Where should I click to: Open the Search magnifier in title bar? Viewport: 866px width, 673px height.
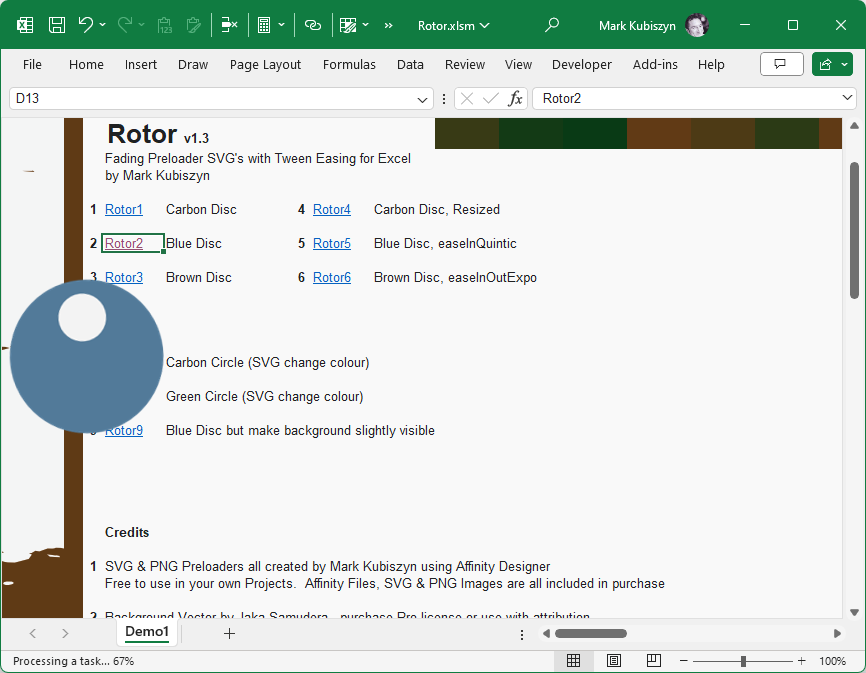(552, 25)
